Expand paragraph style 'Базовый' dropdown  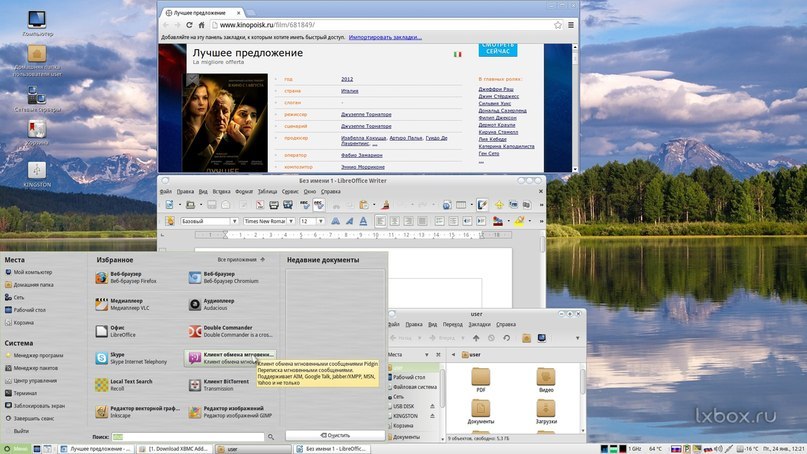[236, 221]
